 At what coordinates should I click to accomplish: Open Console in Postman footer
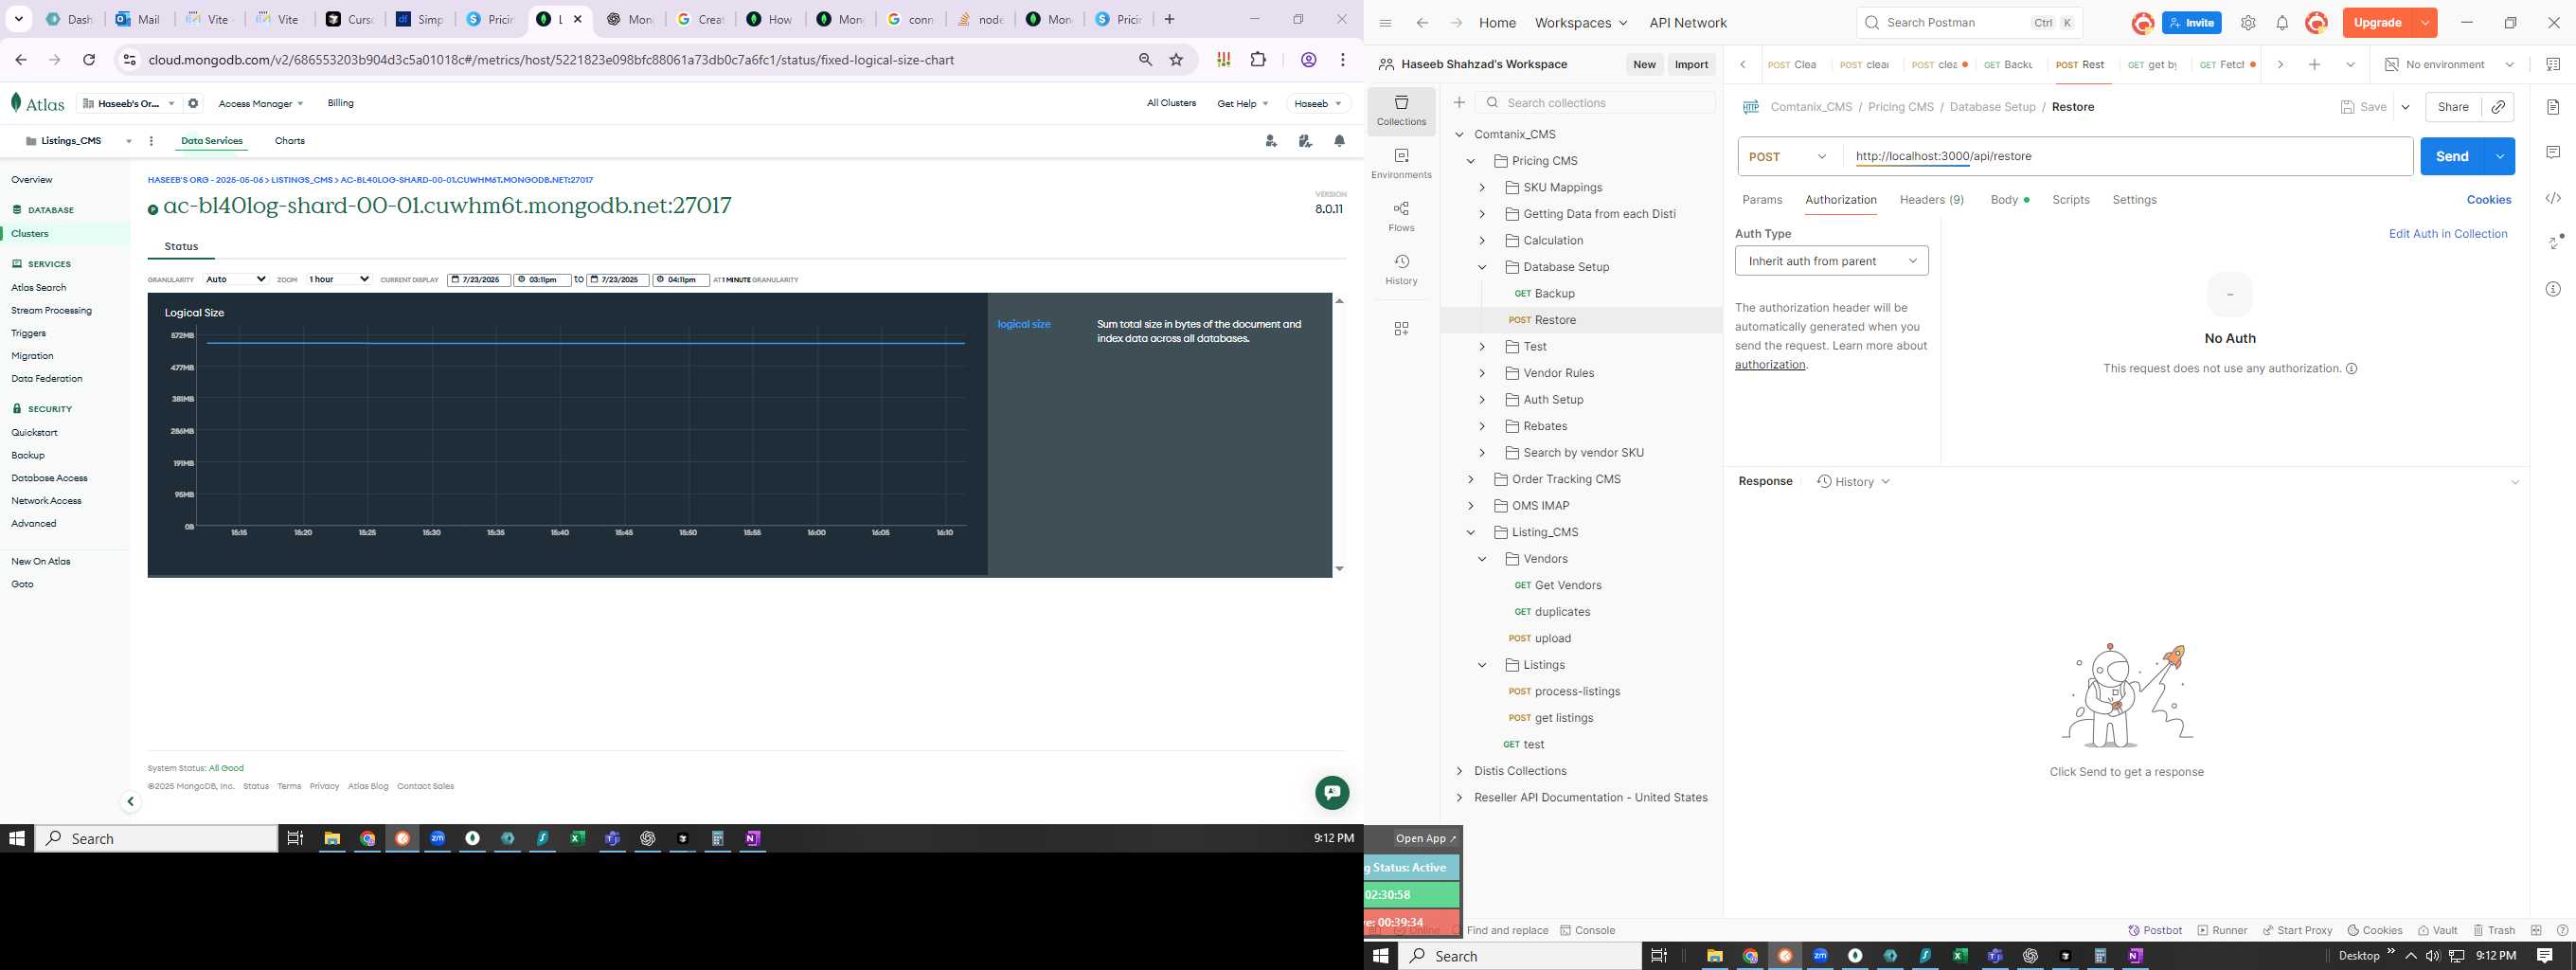(x=1587, y=930)
